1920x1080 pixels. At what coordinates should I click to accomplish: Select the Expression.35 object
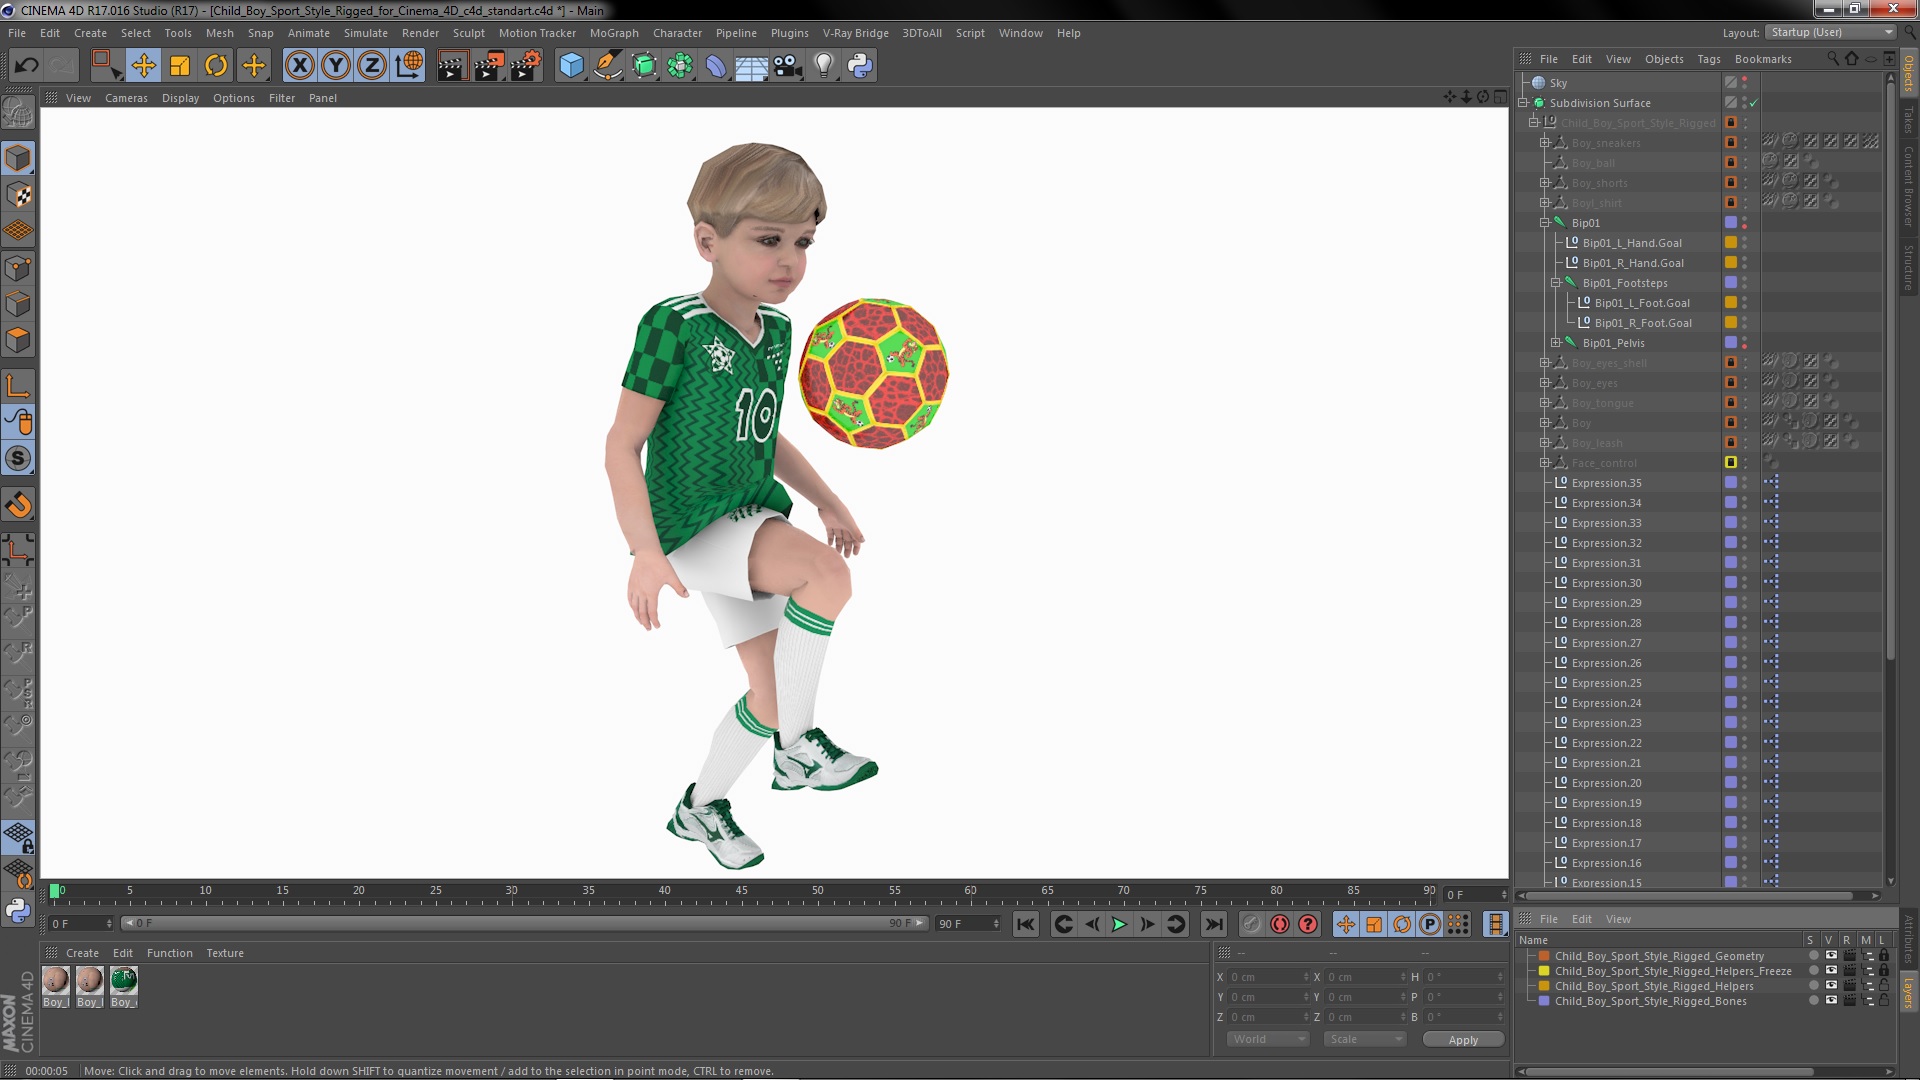[x=1606, y=483]
